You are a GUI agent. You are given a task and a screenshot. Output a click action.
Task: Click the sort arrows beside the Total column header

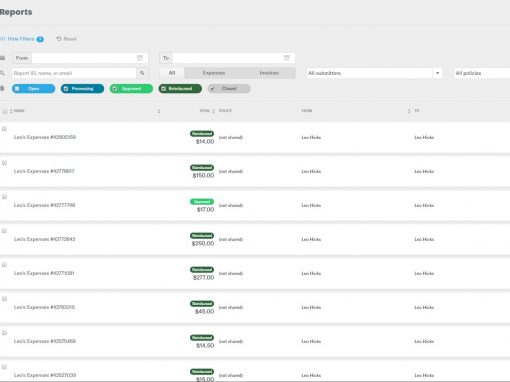pos(214,111)
